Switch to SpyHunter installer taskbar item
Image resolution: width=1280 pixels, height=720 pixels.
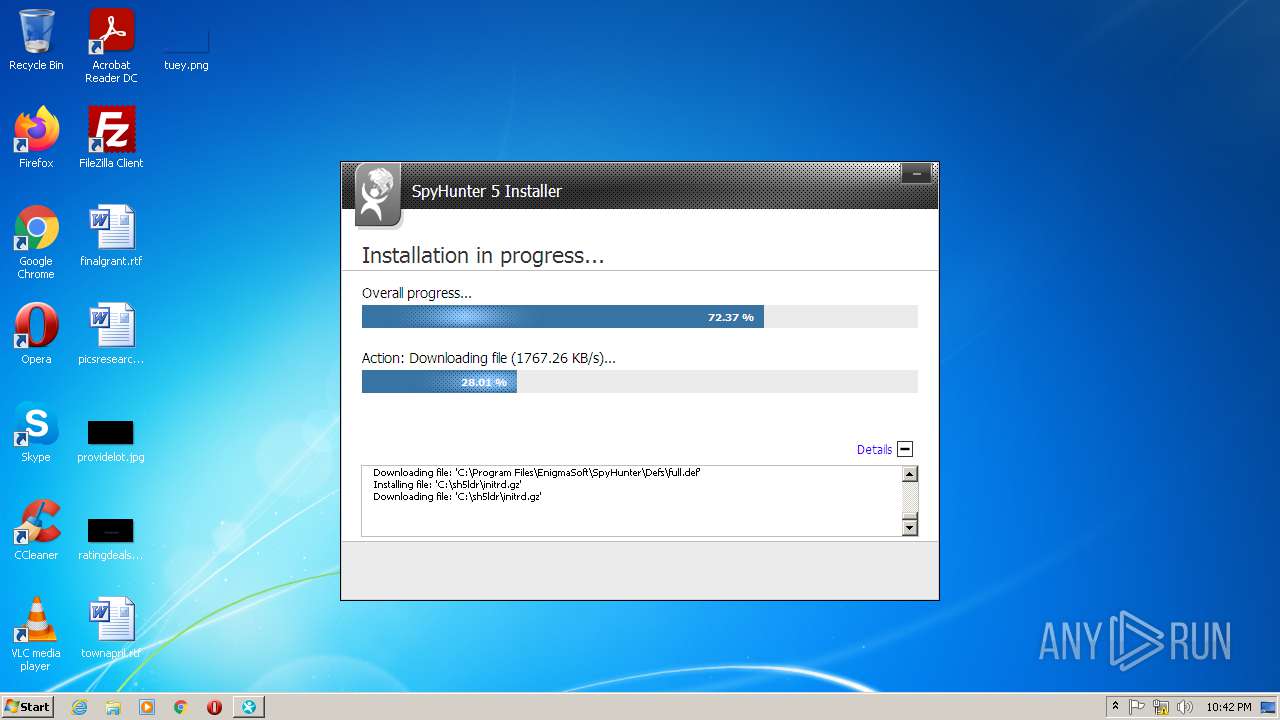pos(249,707)
